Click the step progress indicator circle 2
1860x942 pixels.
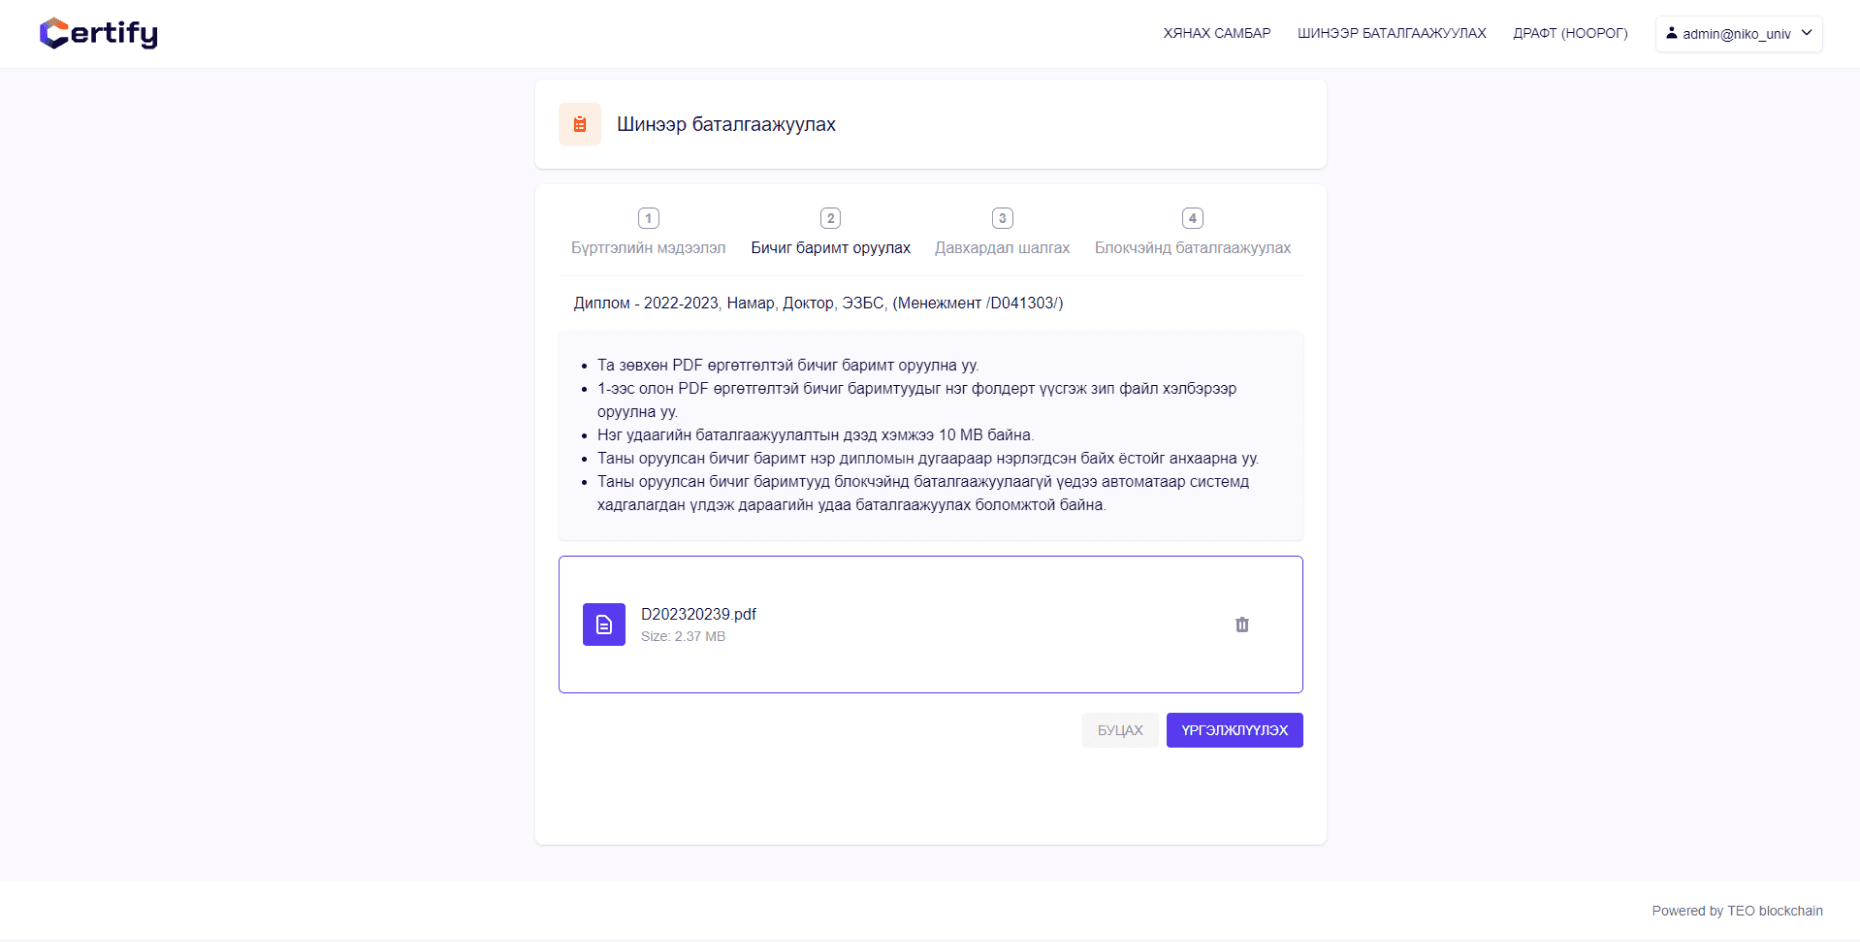830,217
